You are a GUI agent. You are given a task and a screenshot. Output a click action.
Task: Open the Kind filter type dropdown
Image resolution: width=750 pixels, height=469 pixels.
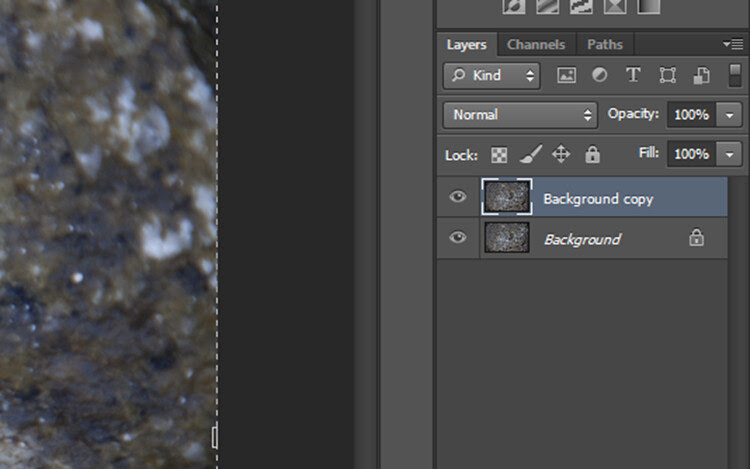click(x=492, y=76)
